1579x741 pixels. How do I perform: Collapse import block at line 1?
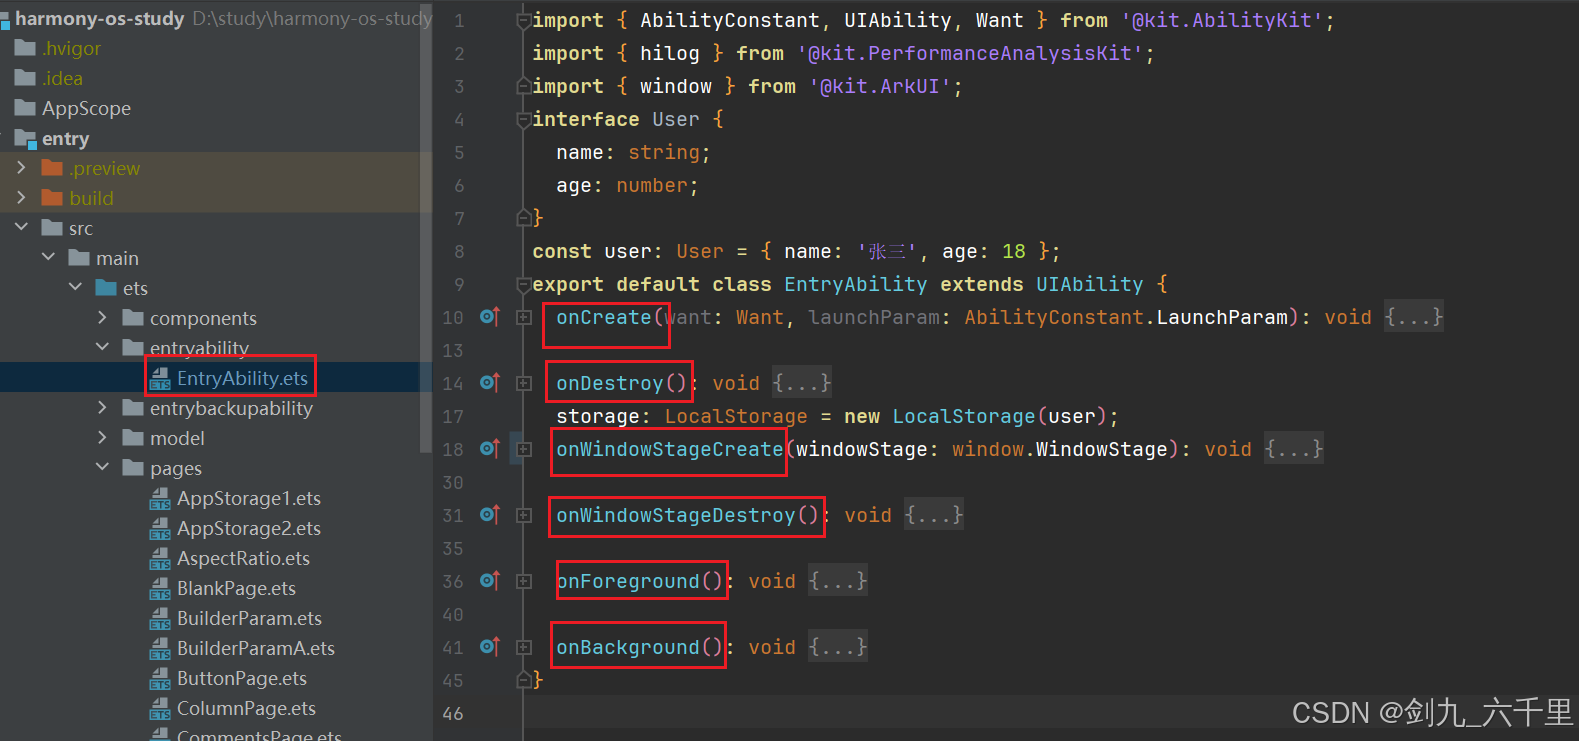click(524, 21)
